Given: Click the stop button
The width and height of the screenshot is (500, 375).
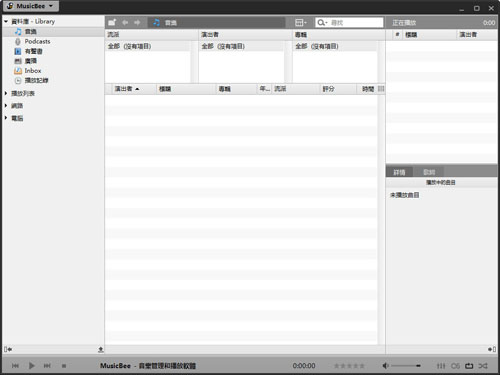Looking at the screenshot, I should [x=64, y=366].
